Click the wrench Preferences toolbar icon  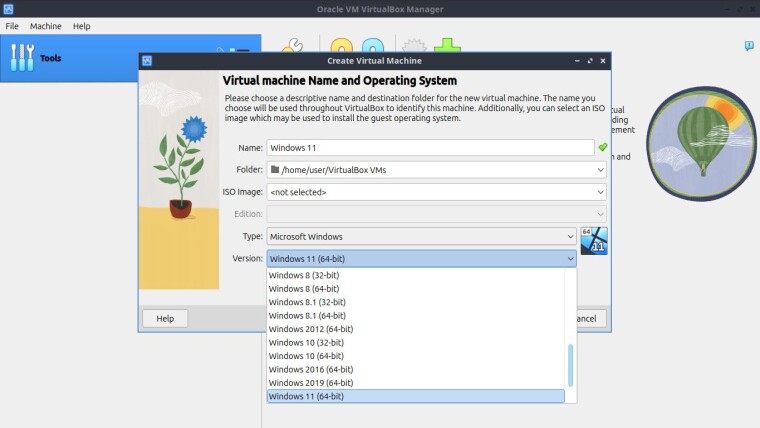pos(292,46)
